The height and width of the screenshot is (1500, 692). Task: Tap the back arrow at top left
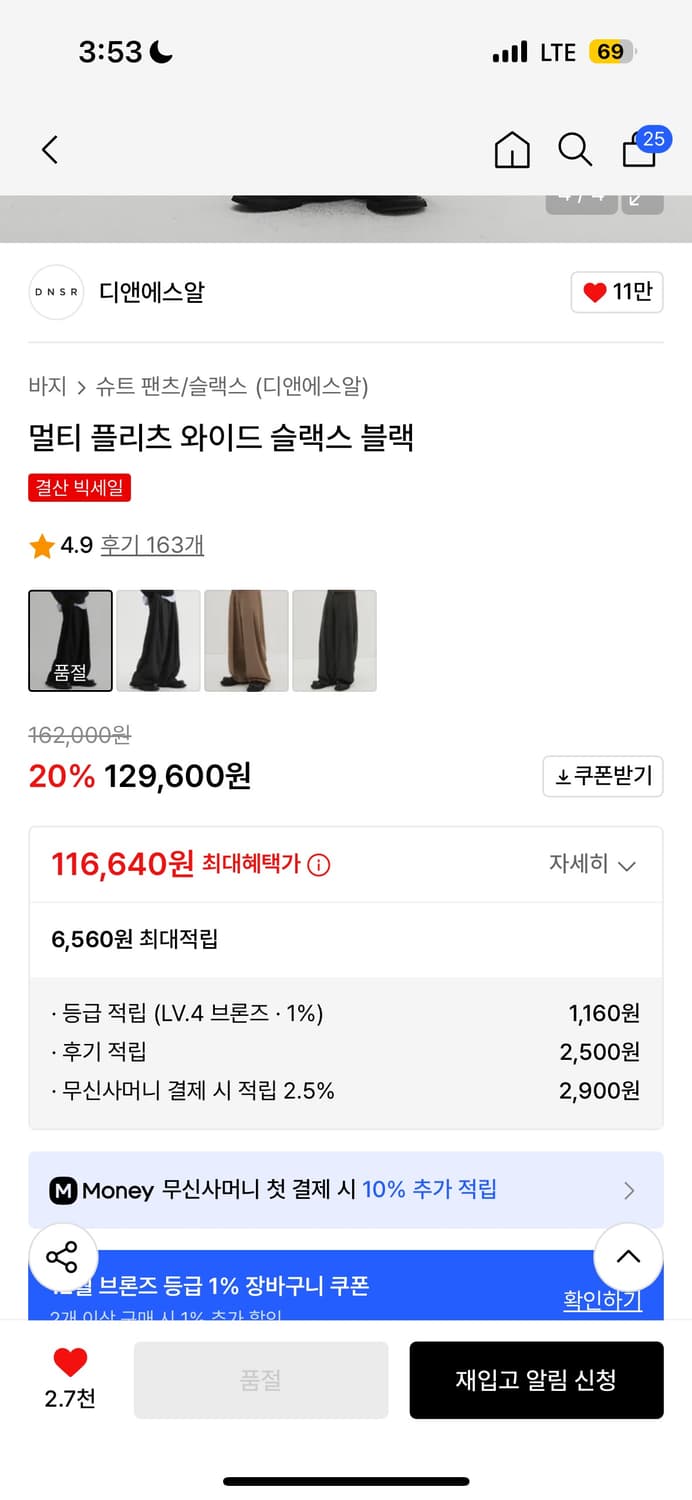[50, 149]
